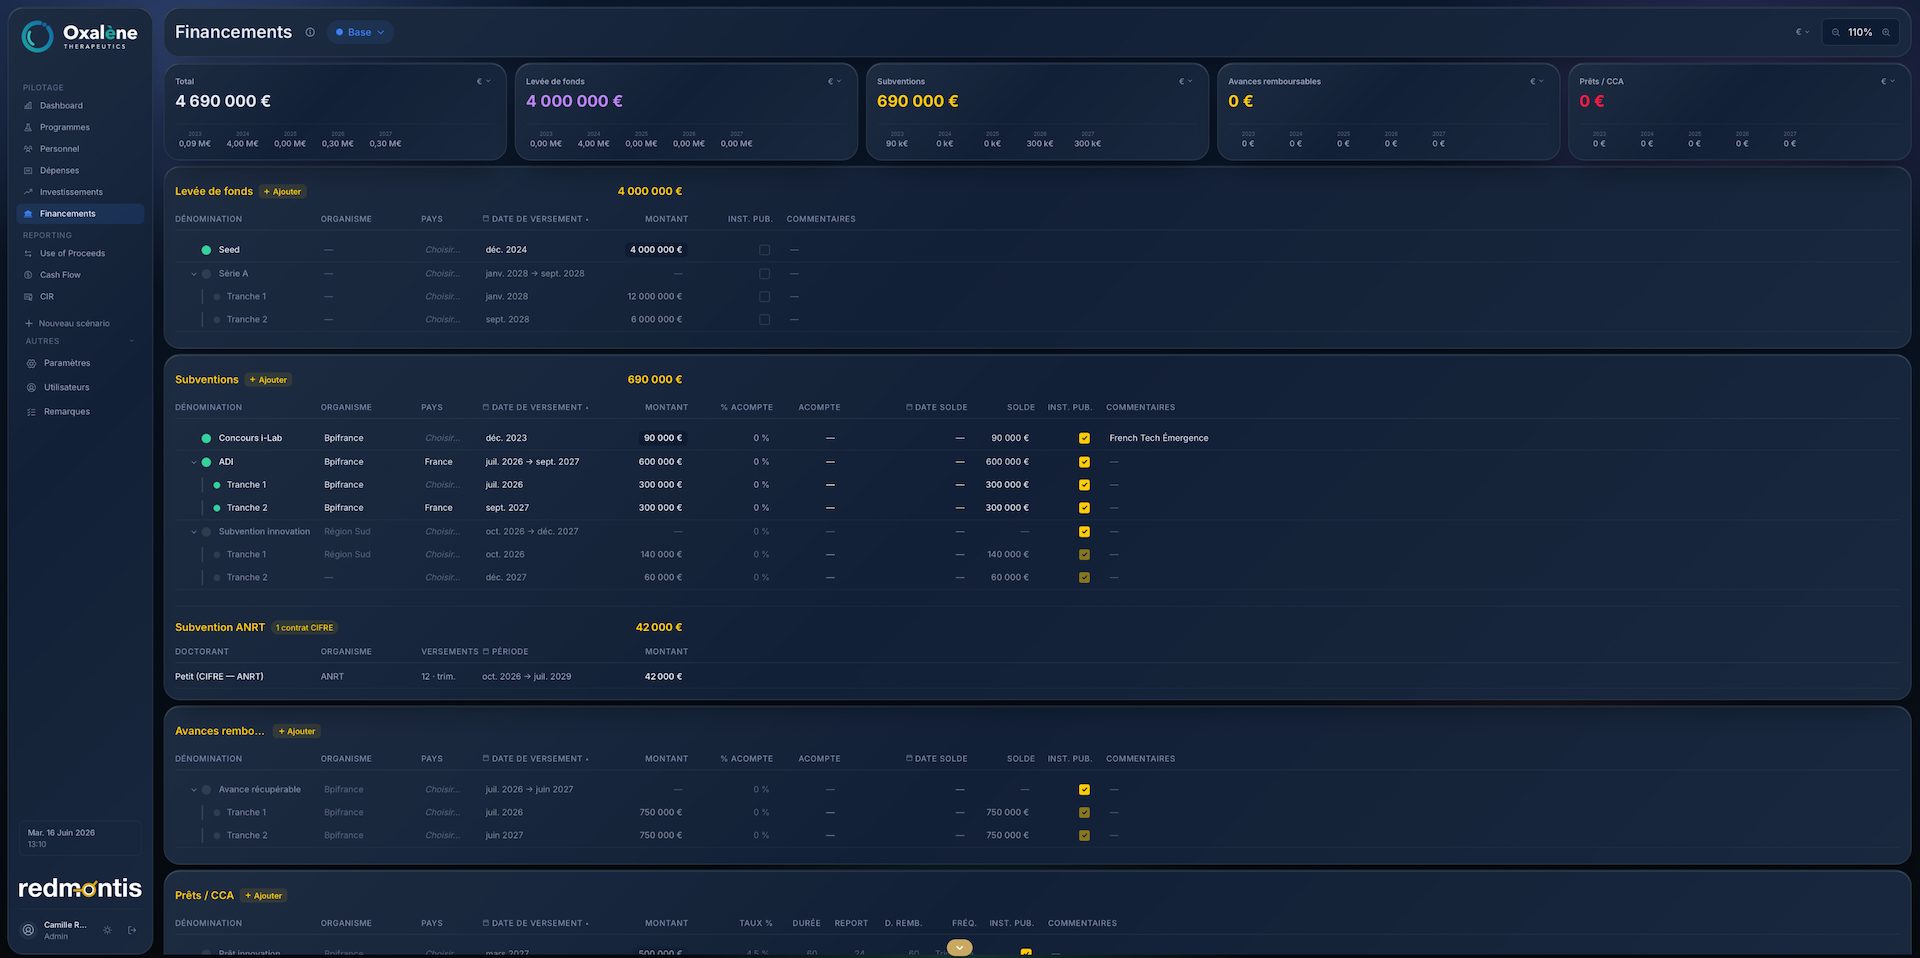Open Use of Proceeds in the sidebar
Viewport: 1920px width, 958px height.
coord(80,254)
